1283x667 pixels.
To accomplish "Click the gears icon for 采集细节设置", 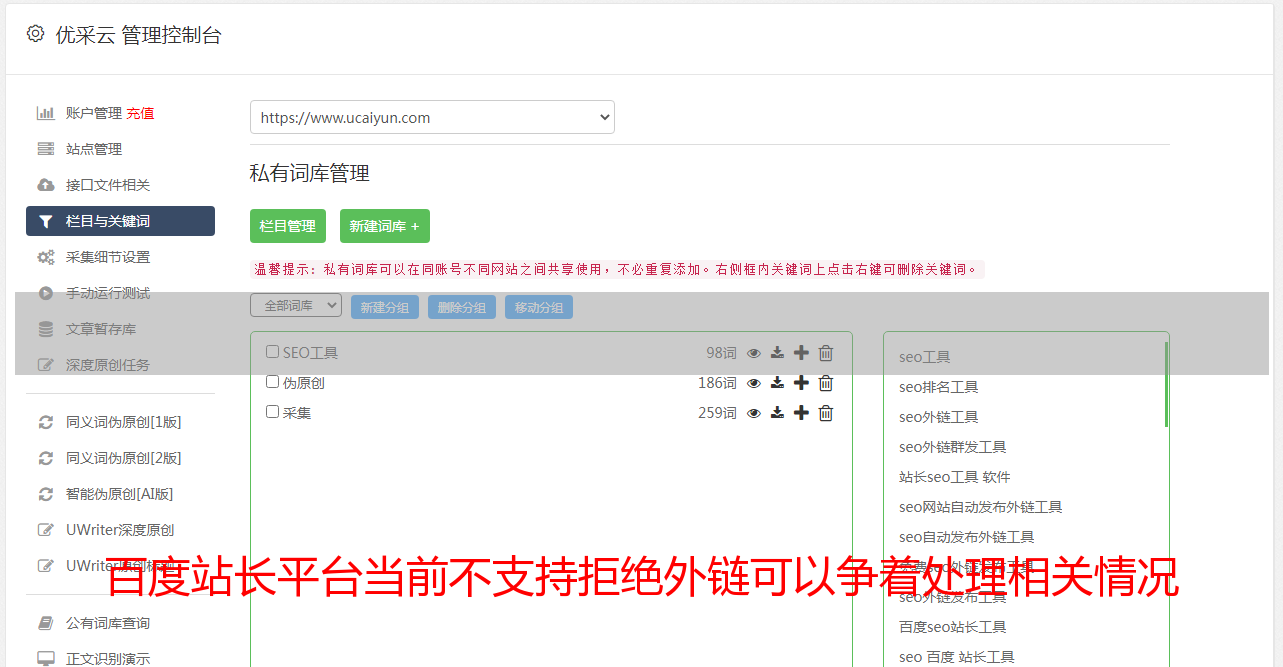I will point(46,257).
